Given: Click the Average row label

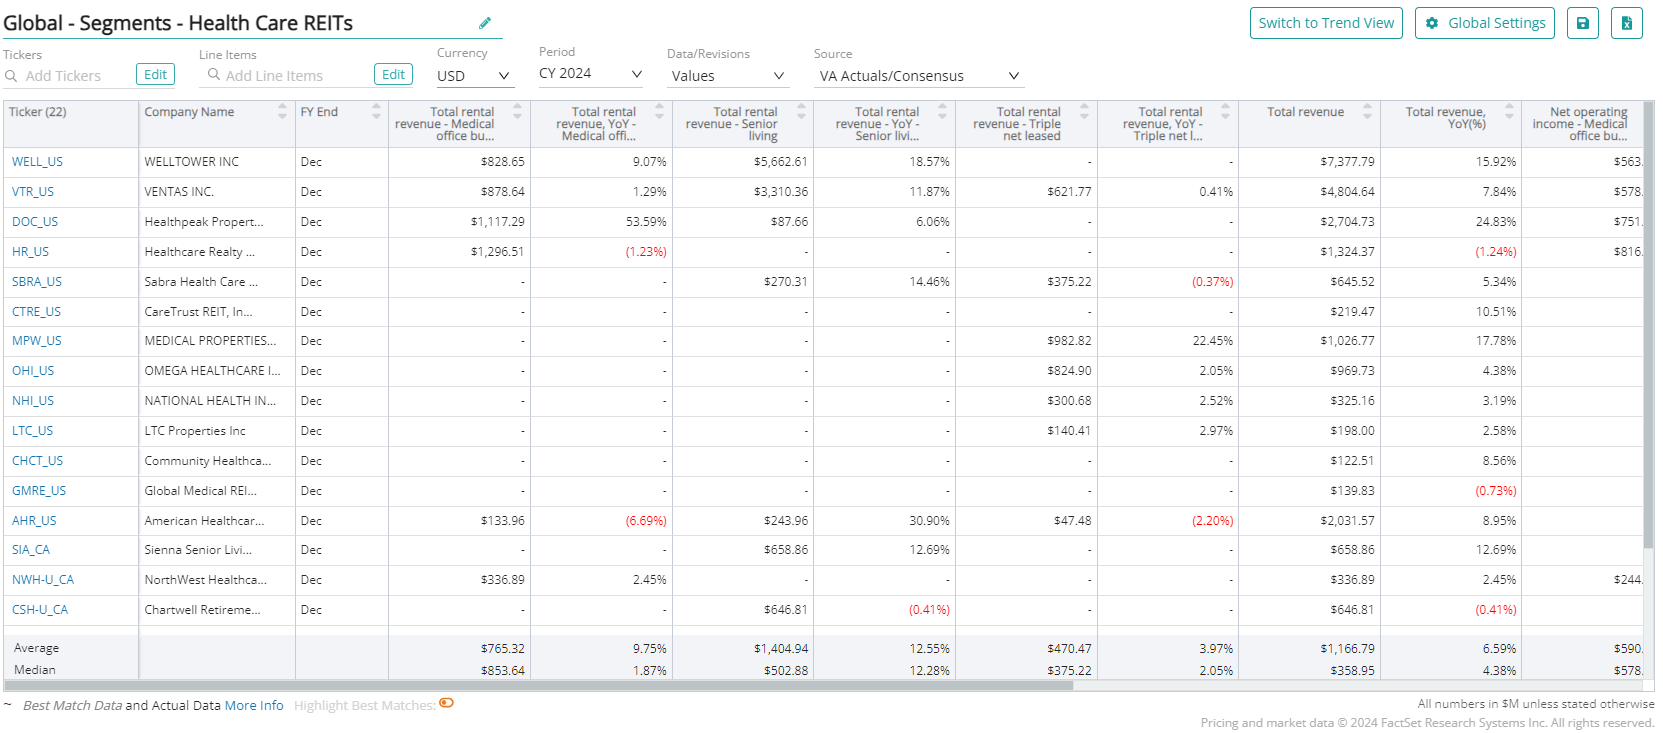Looking at the screenshot, I should [36, 648].
